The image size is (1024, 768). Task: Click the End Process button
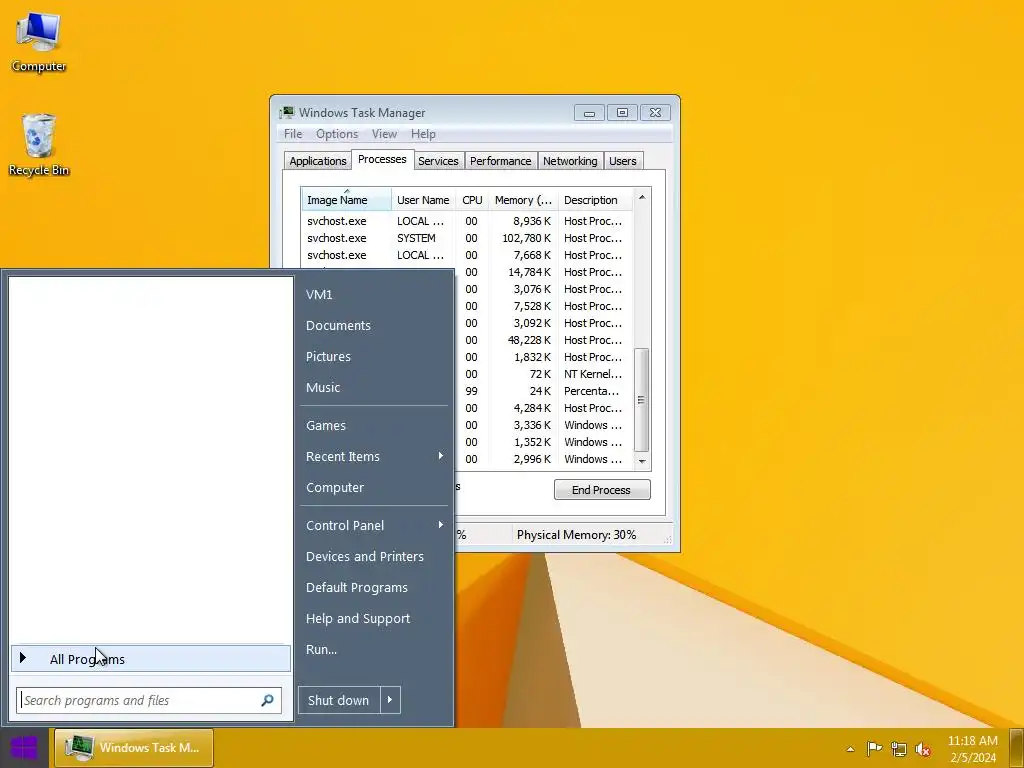[x=602, y=490]
